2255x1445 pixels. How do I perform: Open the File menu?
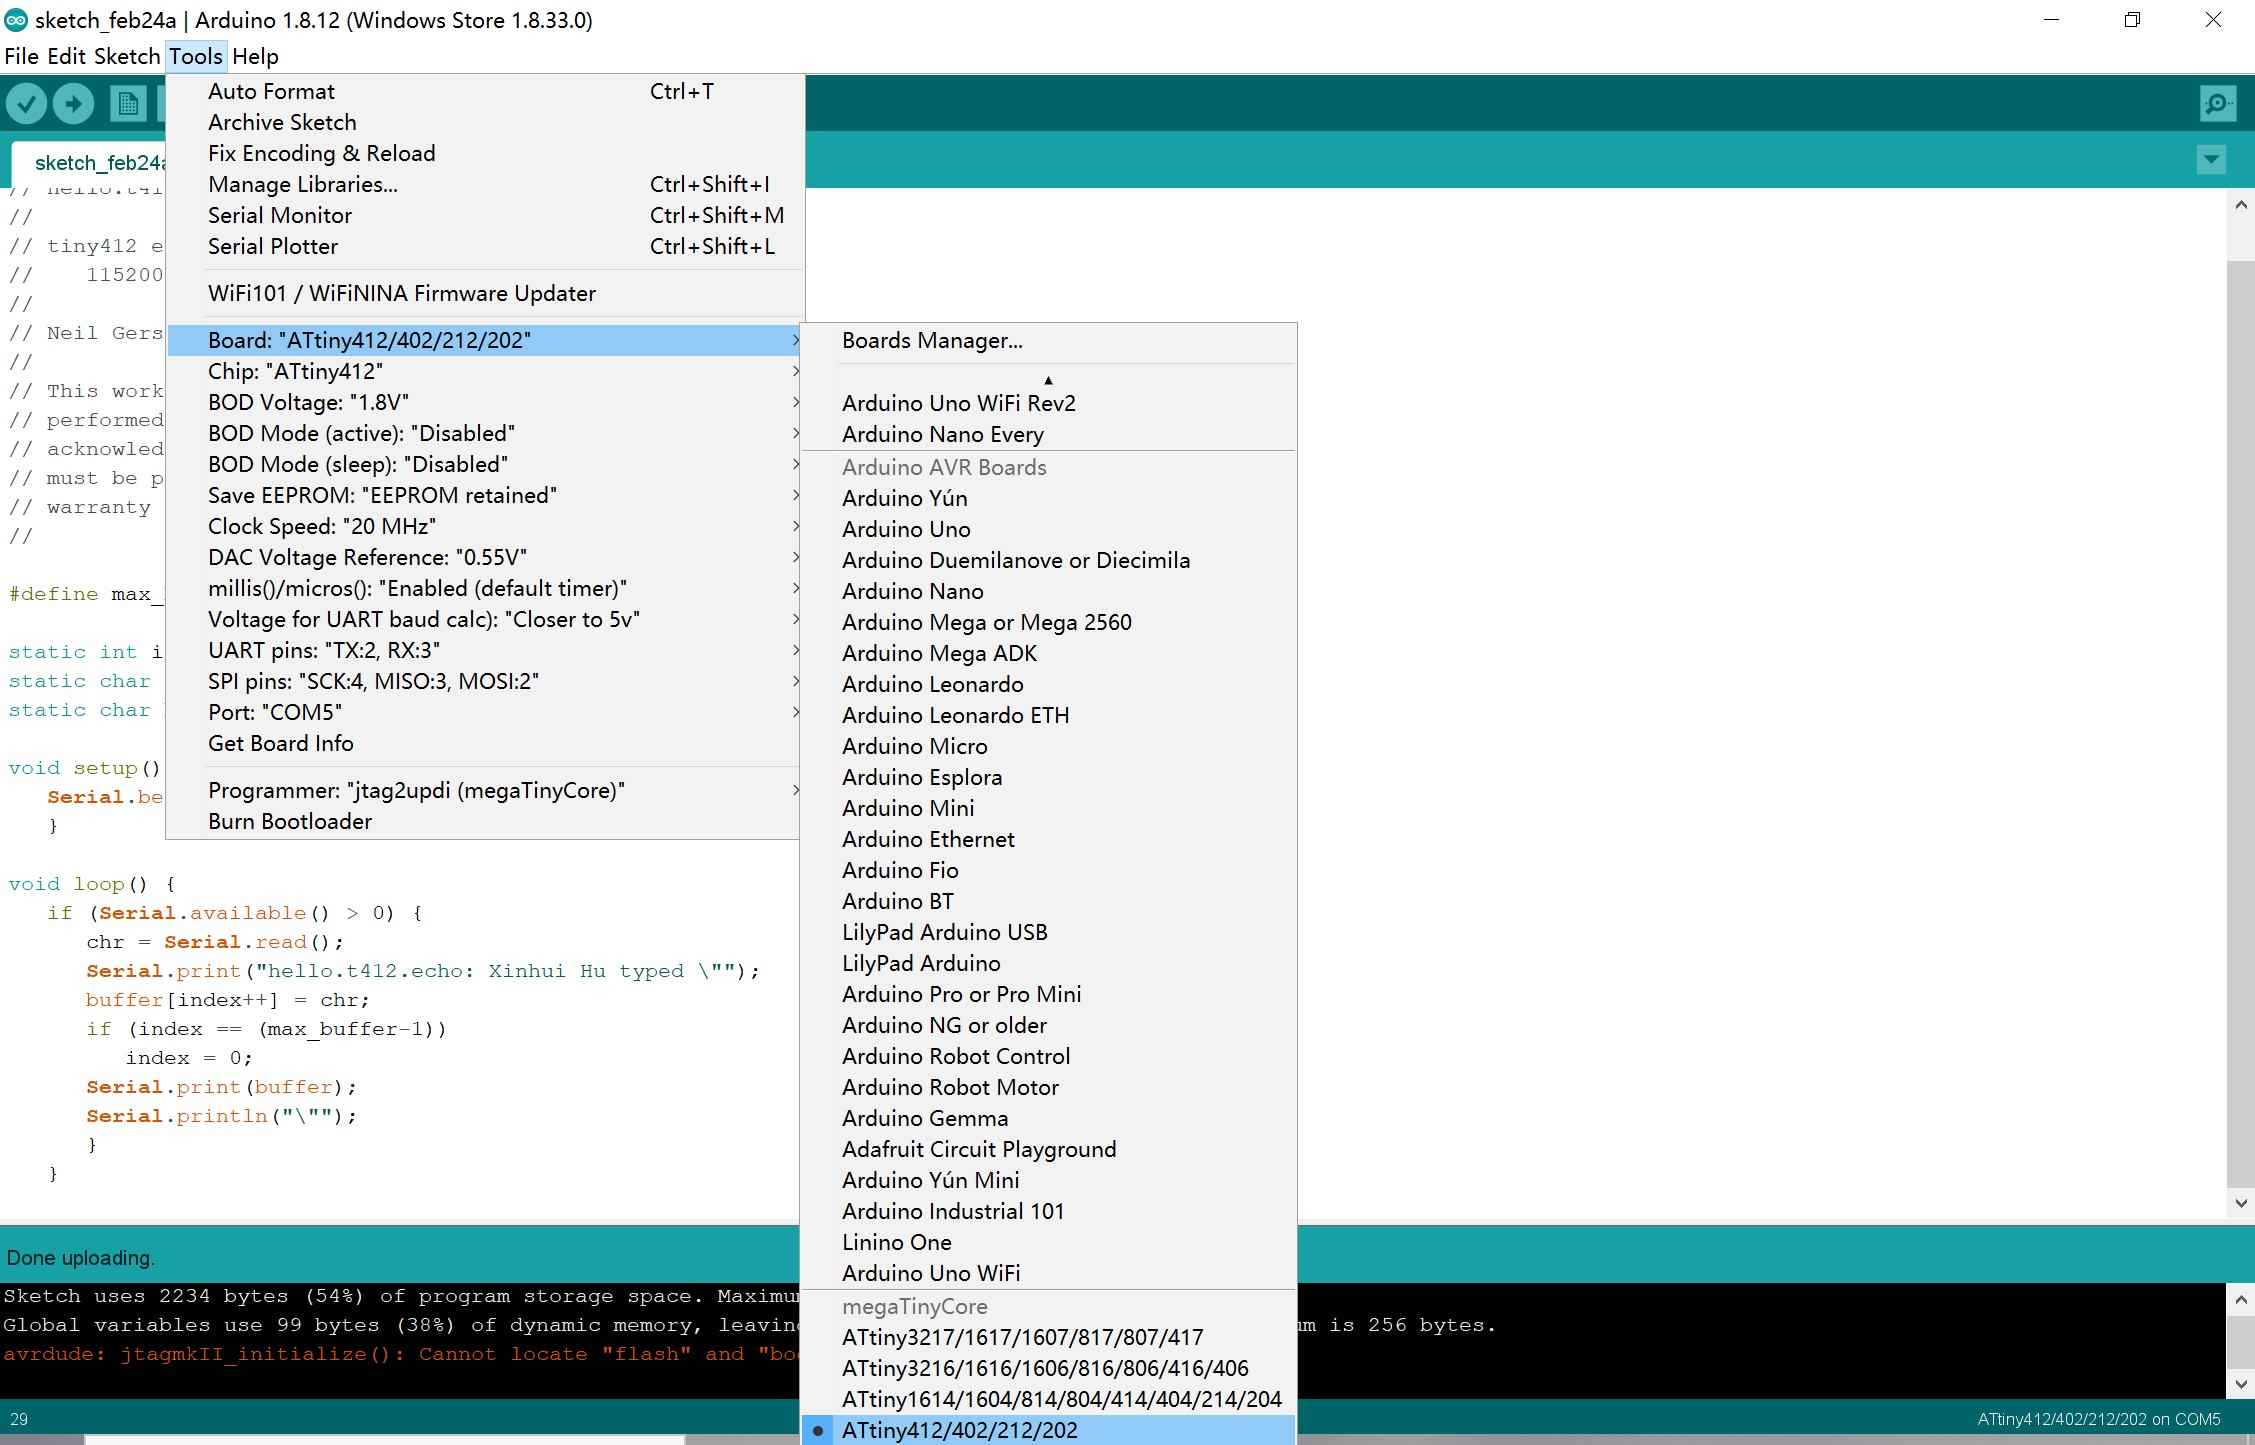point(21,56)
